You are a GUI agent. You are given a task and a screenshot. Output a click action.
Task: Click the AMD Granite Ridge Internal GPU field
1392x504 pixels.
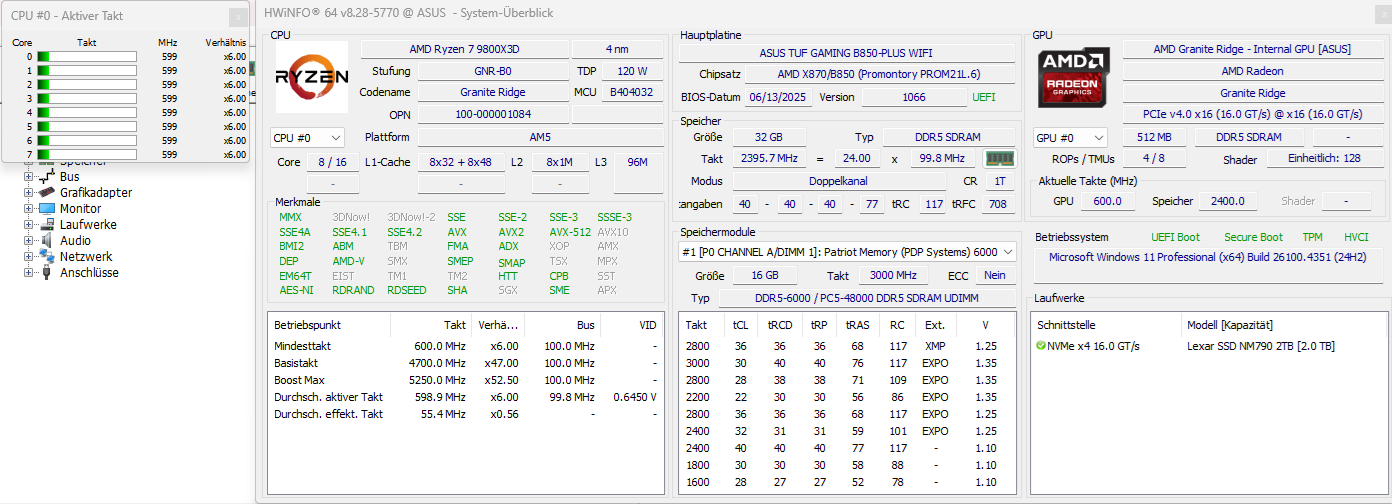(x=1252, y=49)
